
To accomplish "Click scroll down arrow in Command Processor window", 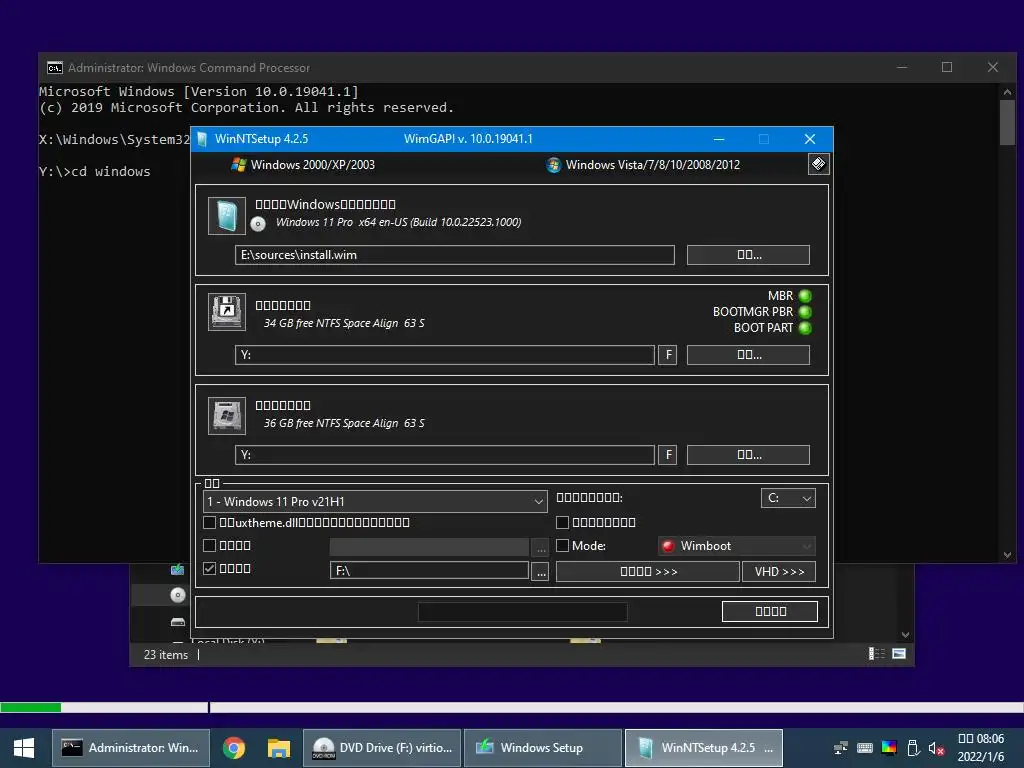I will 1007,555.
